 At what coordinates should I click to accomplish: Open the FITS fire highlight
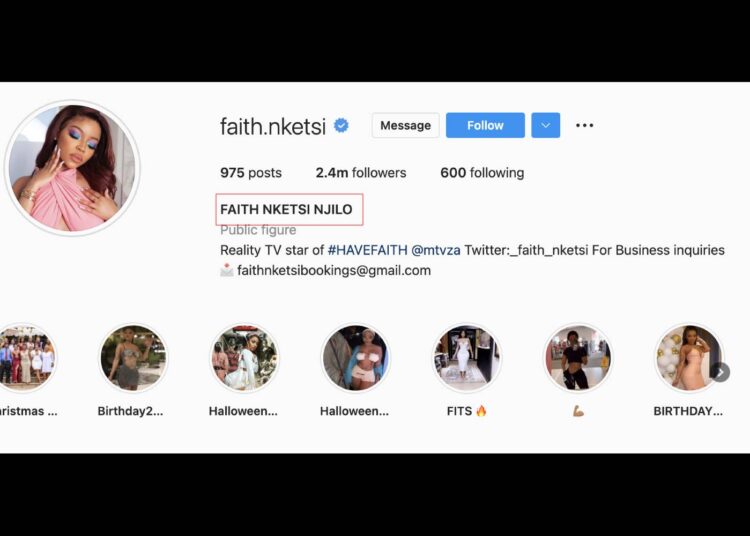coord(467,358)
